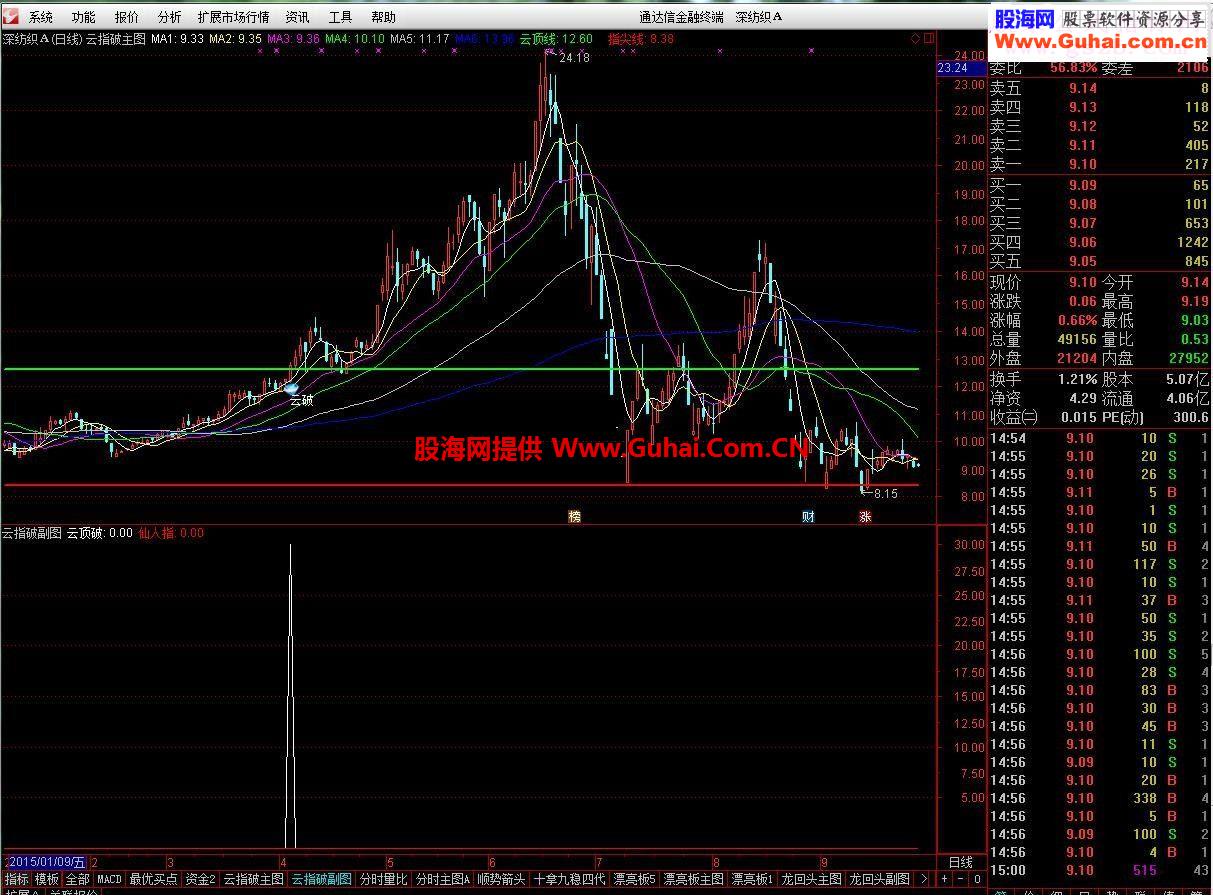1213x895 pixels.
Task: Click the plus button beside indicator tabs
Action: click(944, 879)
